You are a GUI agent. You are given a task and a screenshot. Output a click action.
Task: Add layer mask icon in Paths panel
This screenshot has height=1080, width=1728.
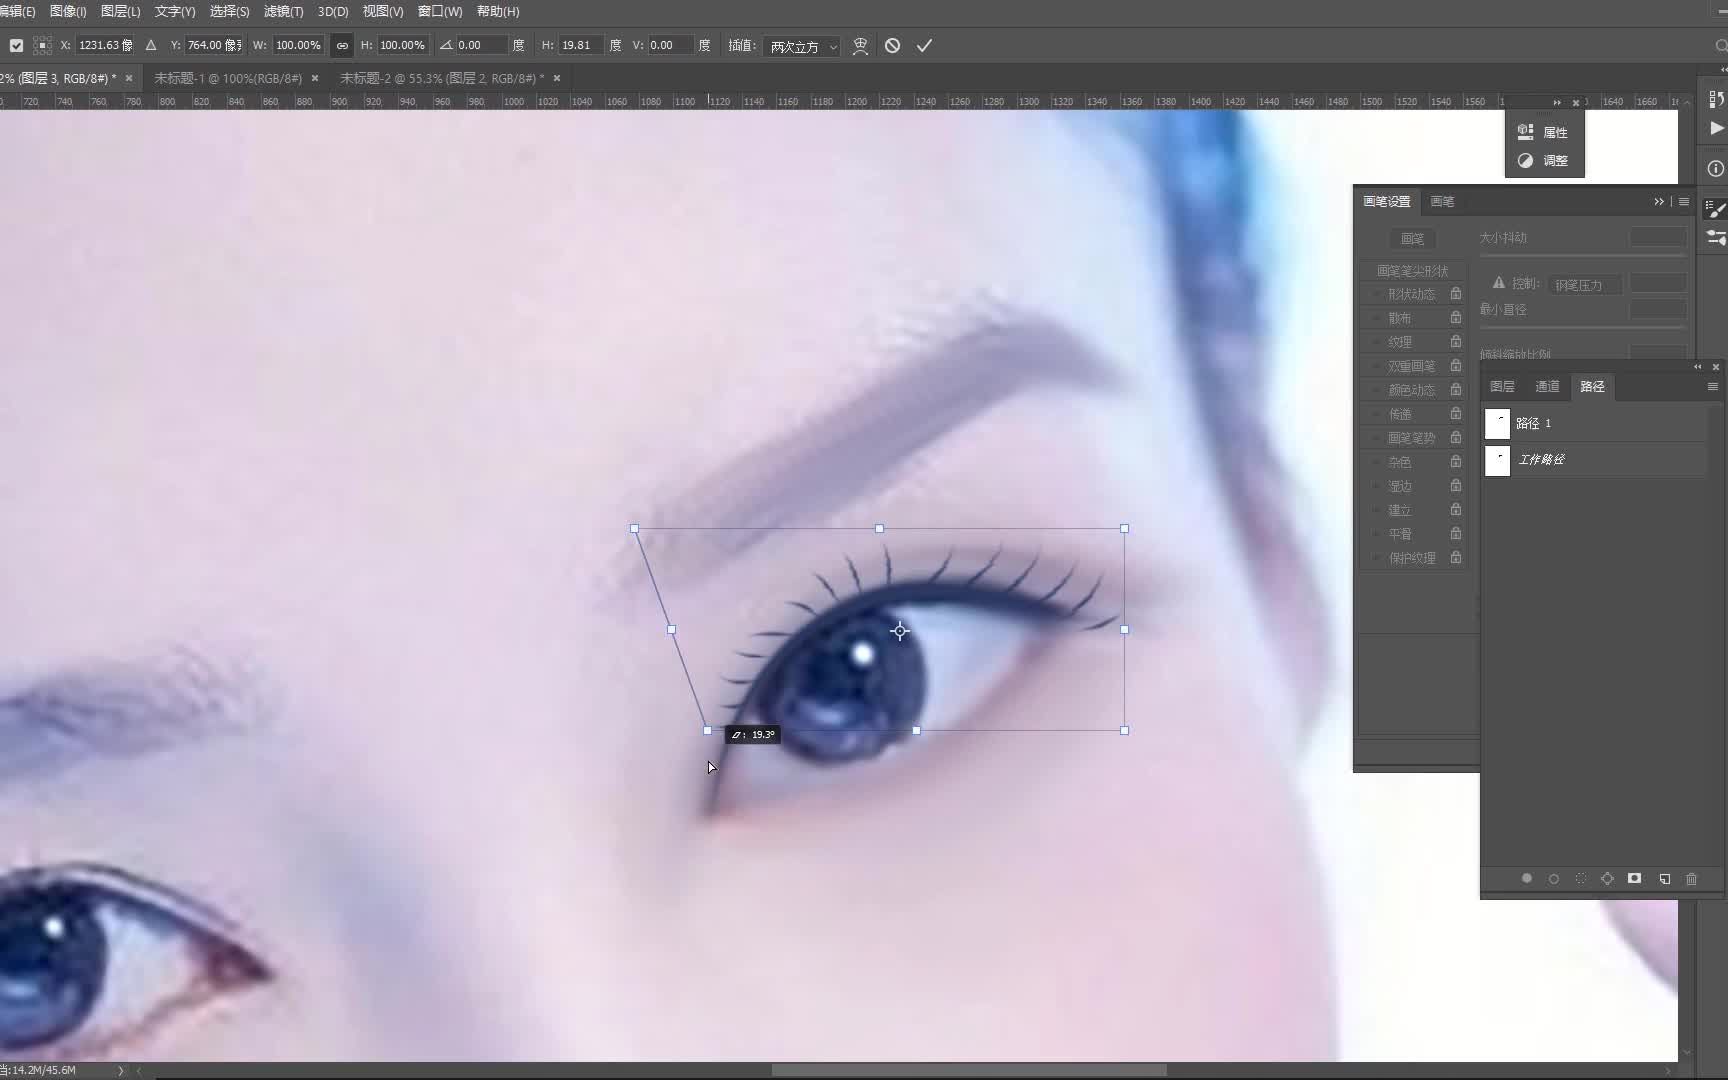point(1634,879)
